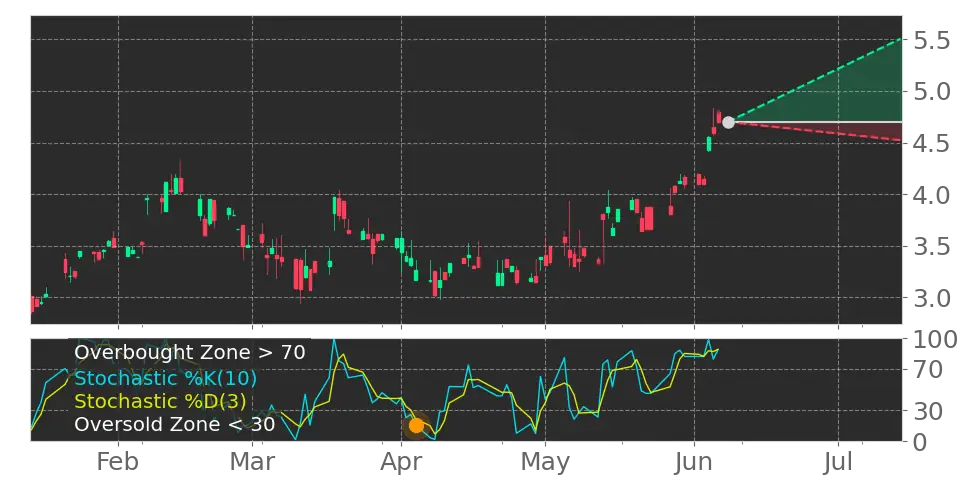Click the 5.5 price axis label
Screen dimensions: 972x486
tap(932, 41)
